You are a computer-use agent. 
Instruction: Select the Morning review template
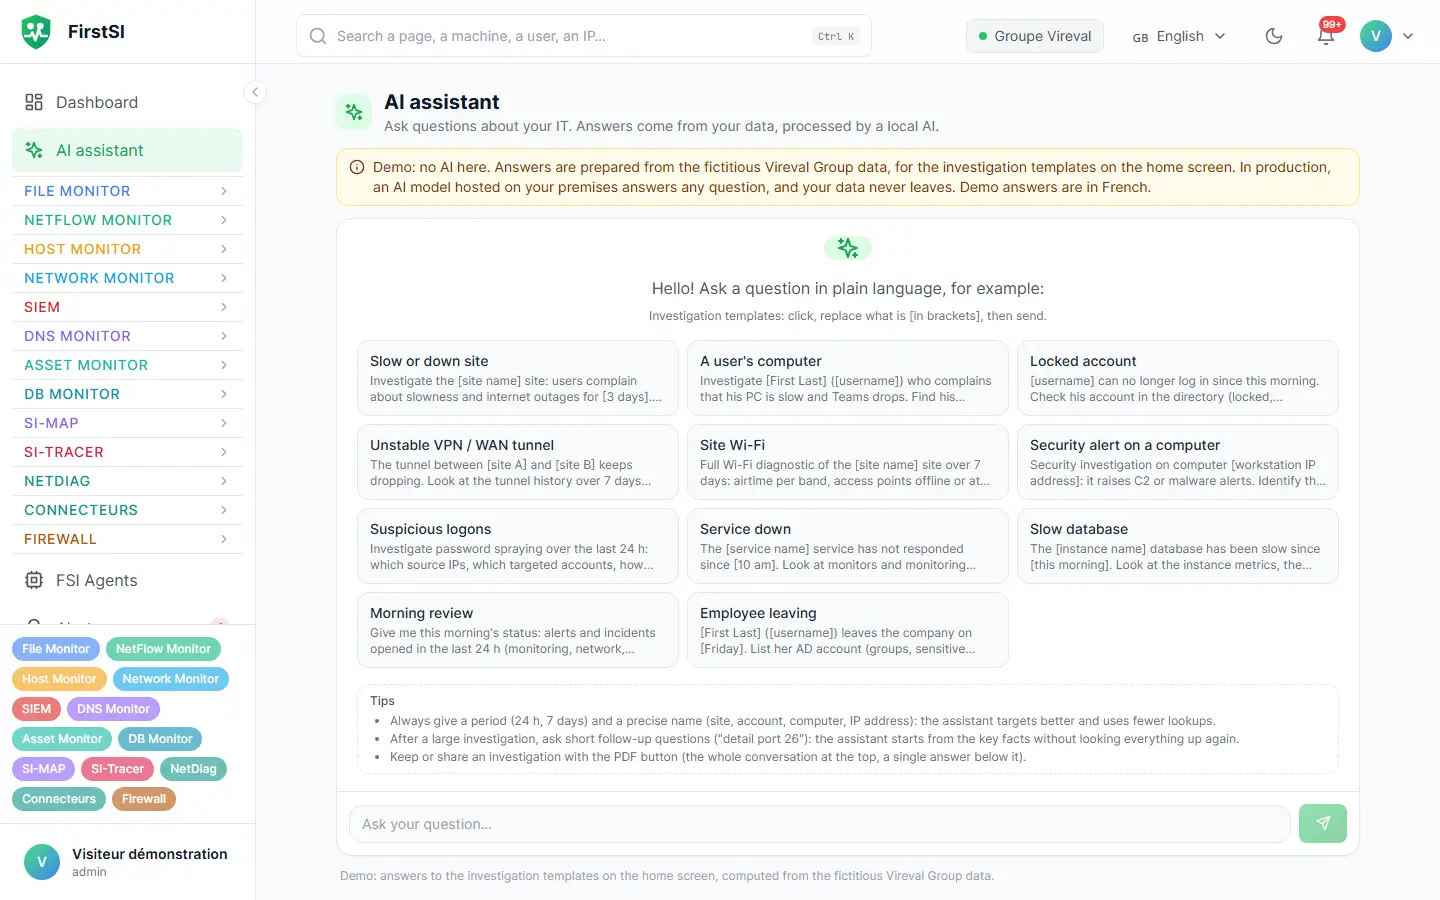coord(518,630)
